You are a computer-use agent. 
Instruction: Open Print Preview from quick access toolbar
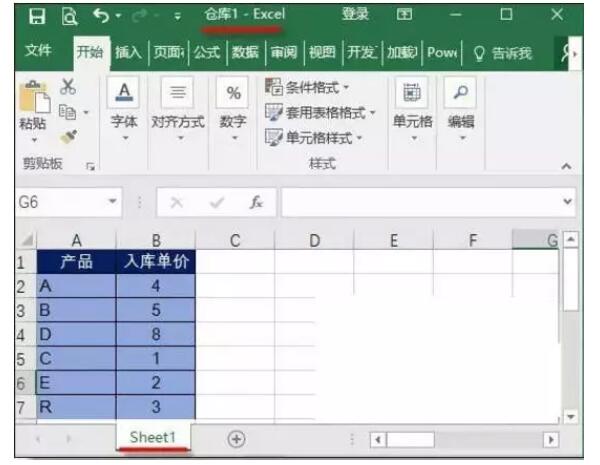tap(70, 16)
